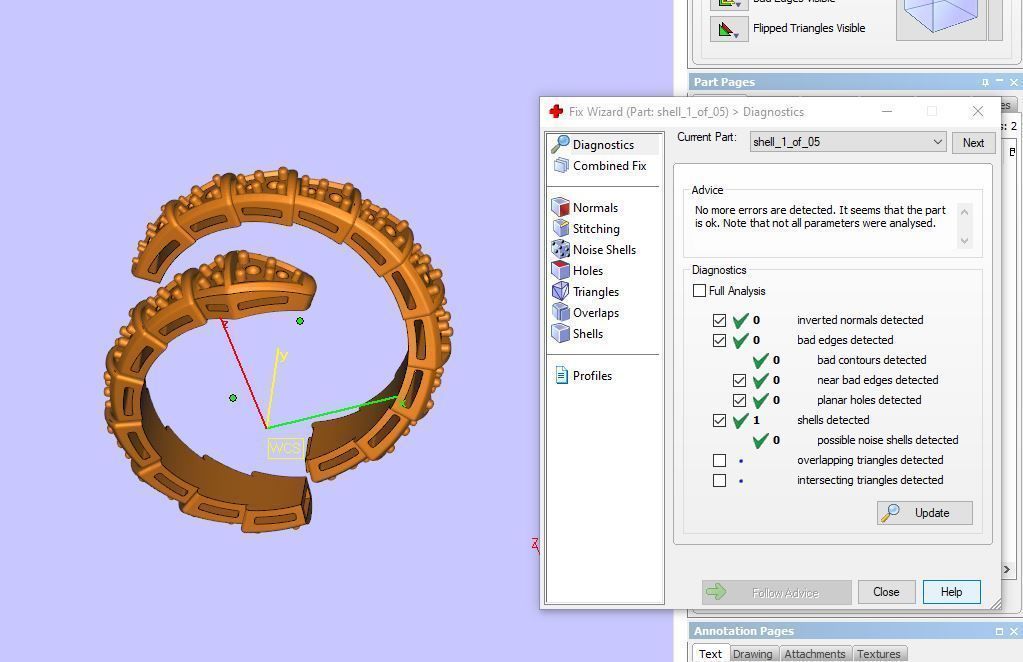The width and height of the screenshot is (1023, 662).
Task: Click the Next part button
Action: tap(973, 142)
